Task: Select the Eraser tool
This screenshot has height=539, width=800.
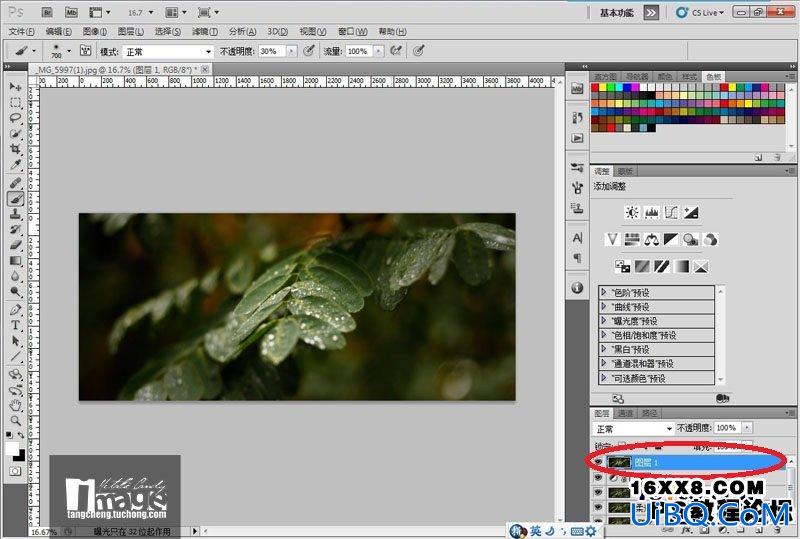Action: [x=15, y=245]
